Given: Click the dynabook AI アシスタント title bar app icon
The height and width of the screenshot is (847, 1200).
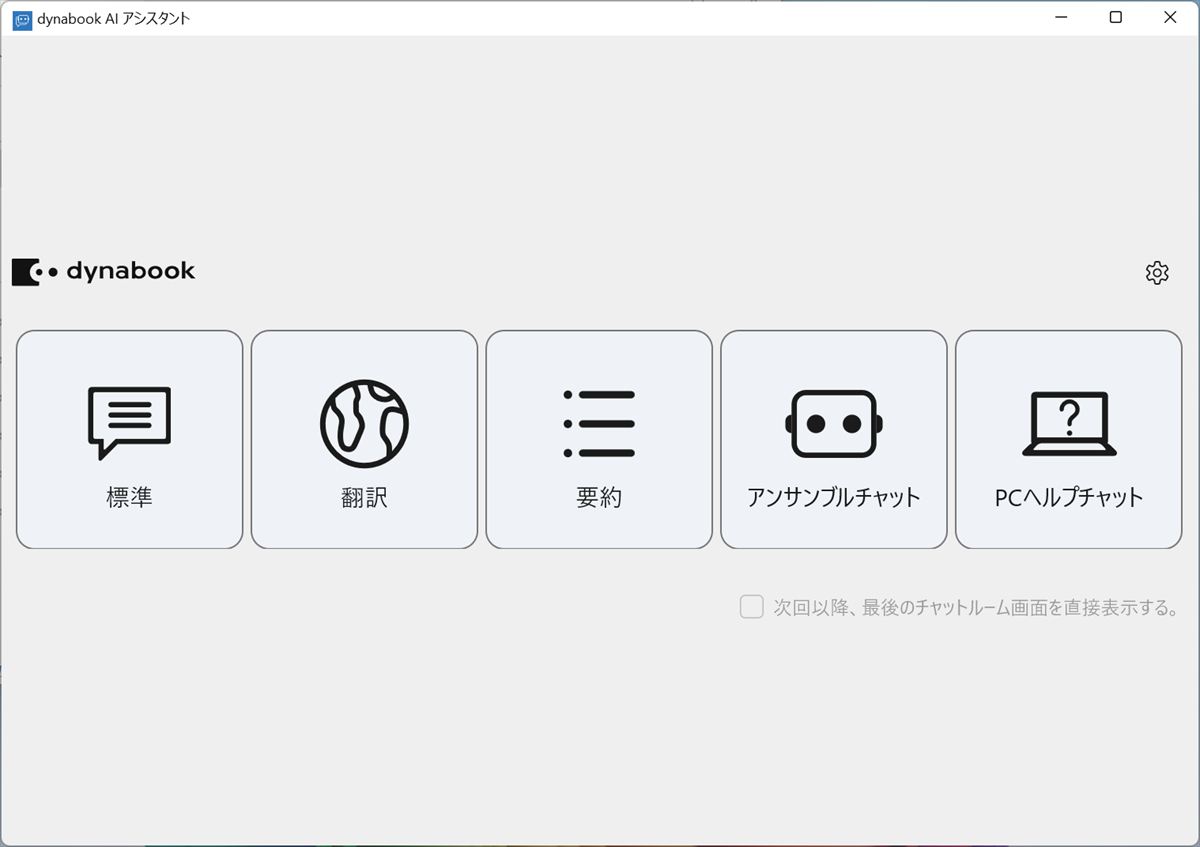Looking at the screenshot, I should [22, 19].
